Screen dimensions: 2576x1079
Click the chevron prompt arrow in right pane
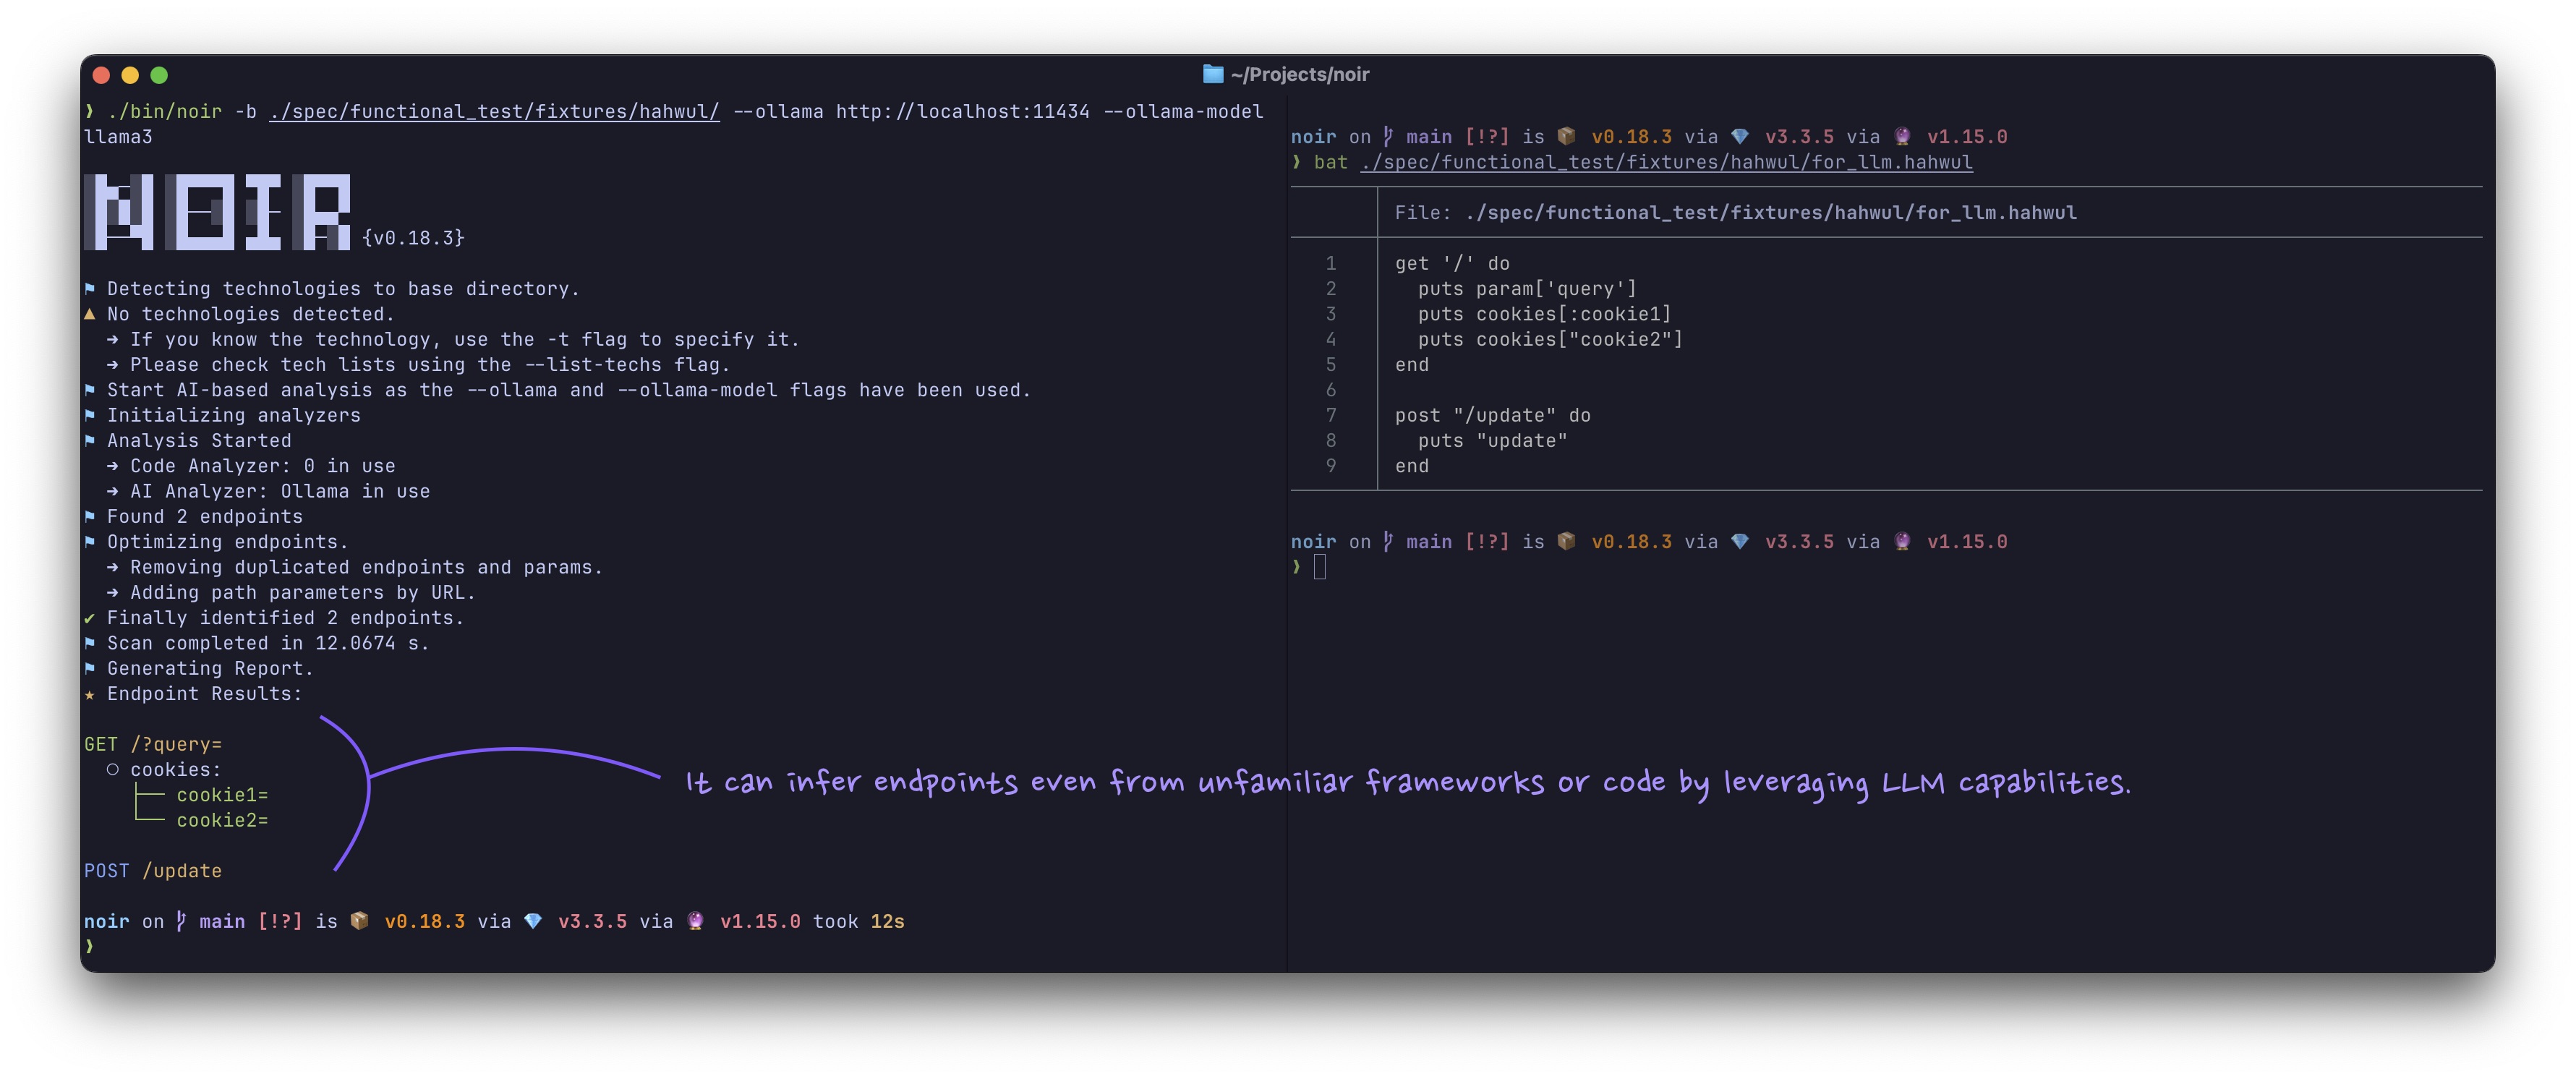(x=1295, y=566)
